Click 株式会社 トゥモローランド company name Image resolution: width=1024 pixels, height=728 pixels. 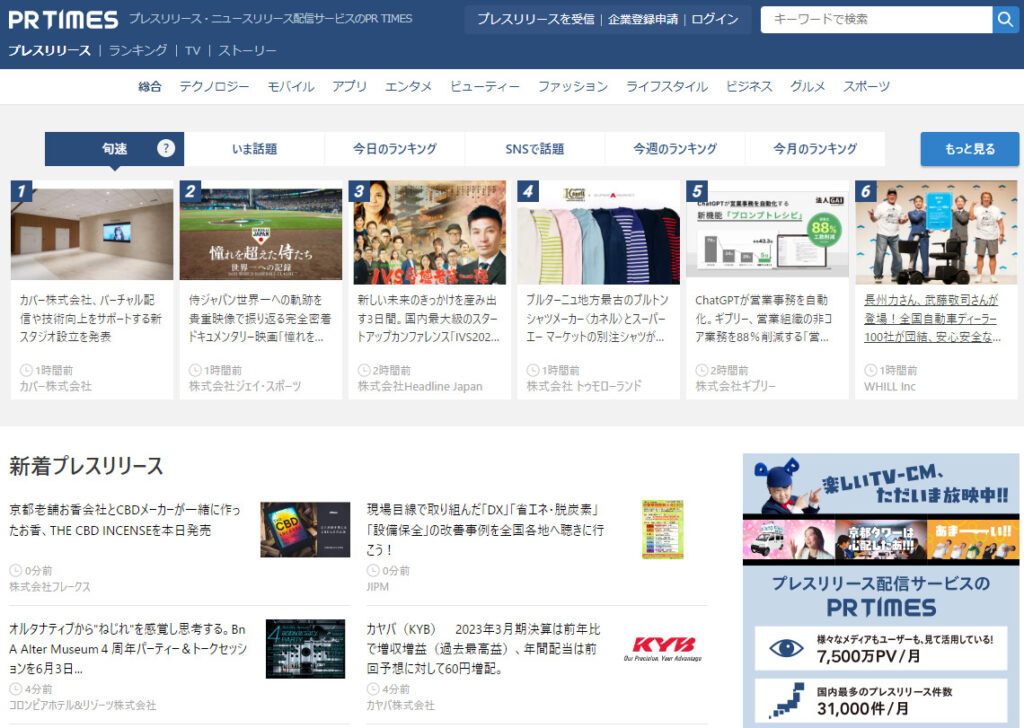(584, 387)
